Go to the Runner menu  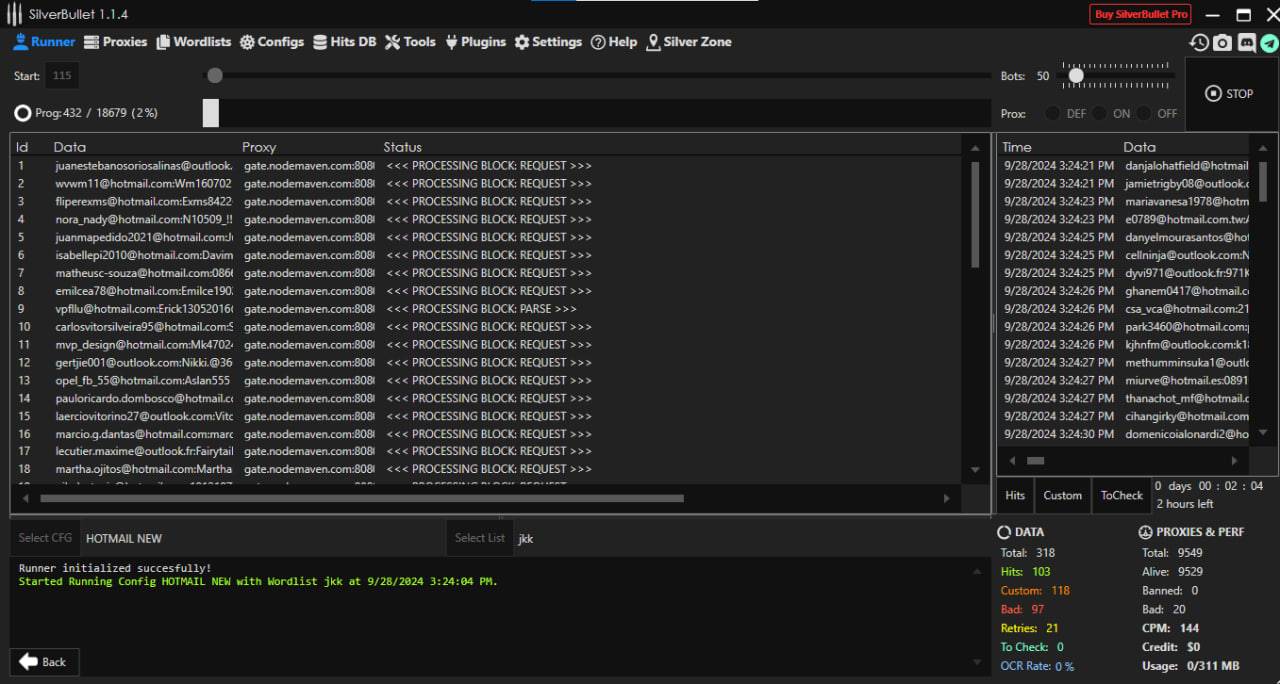(44, 42)
